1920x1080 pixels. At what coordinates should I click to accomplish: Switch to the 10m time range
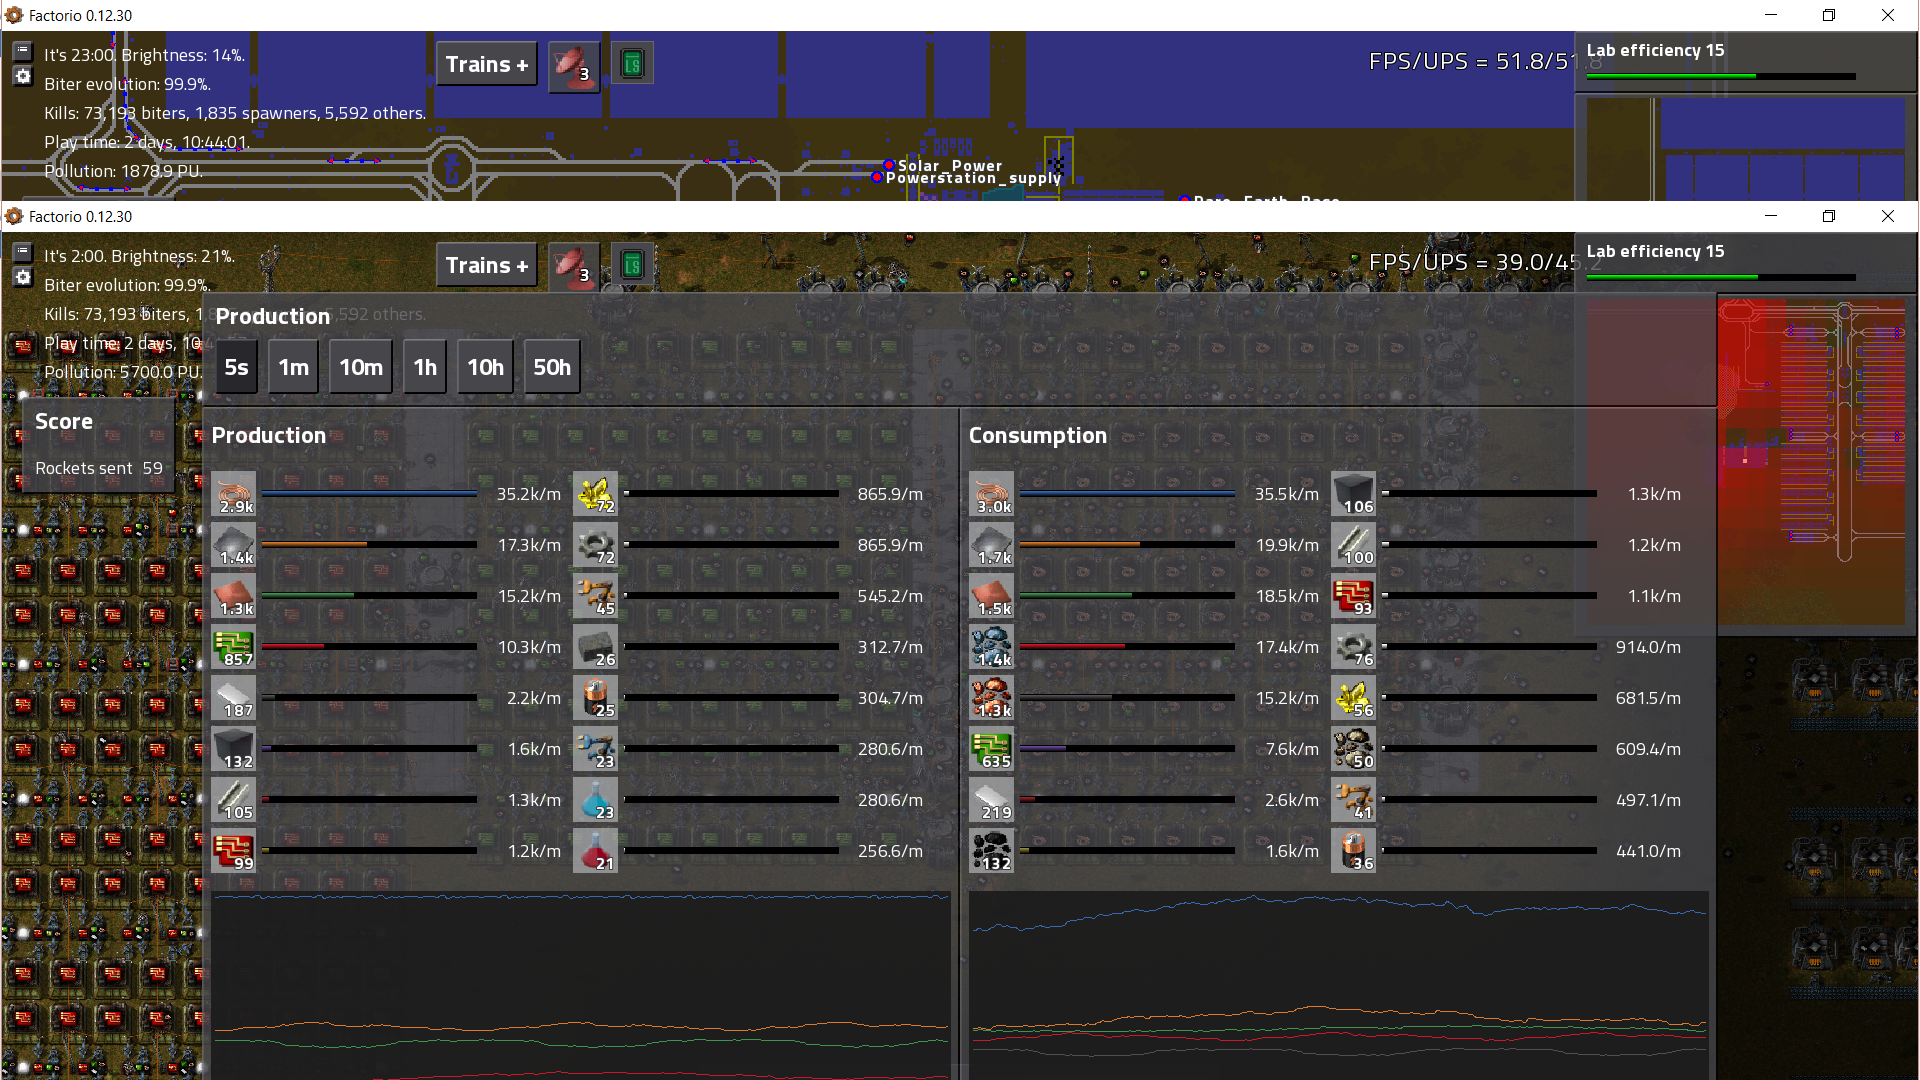tap(360, 367)
